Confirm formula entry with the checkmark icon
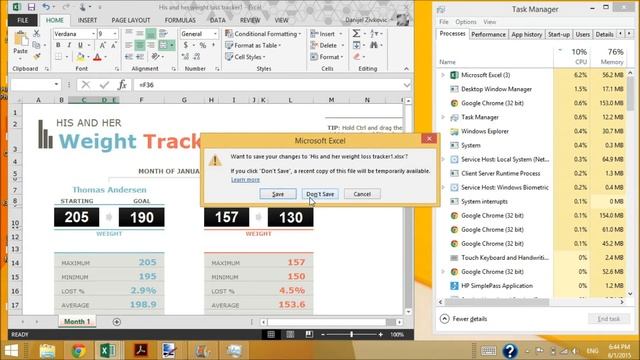The height and width of the screenshot is (360, 640). 104,84
